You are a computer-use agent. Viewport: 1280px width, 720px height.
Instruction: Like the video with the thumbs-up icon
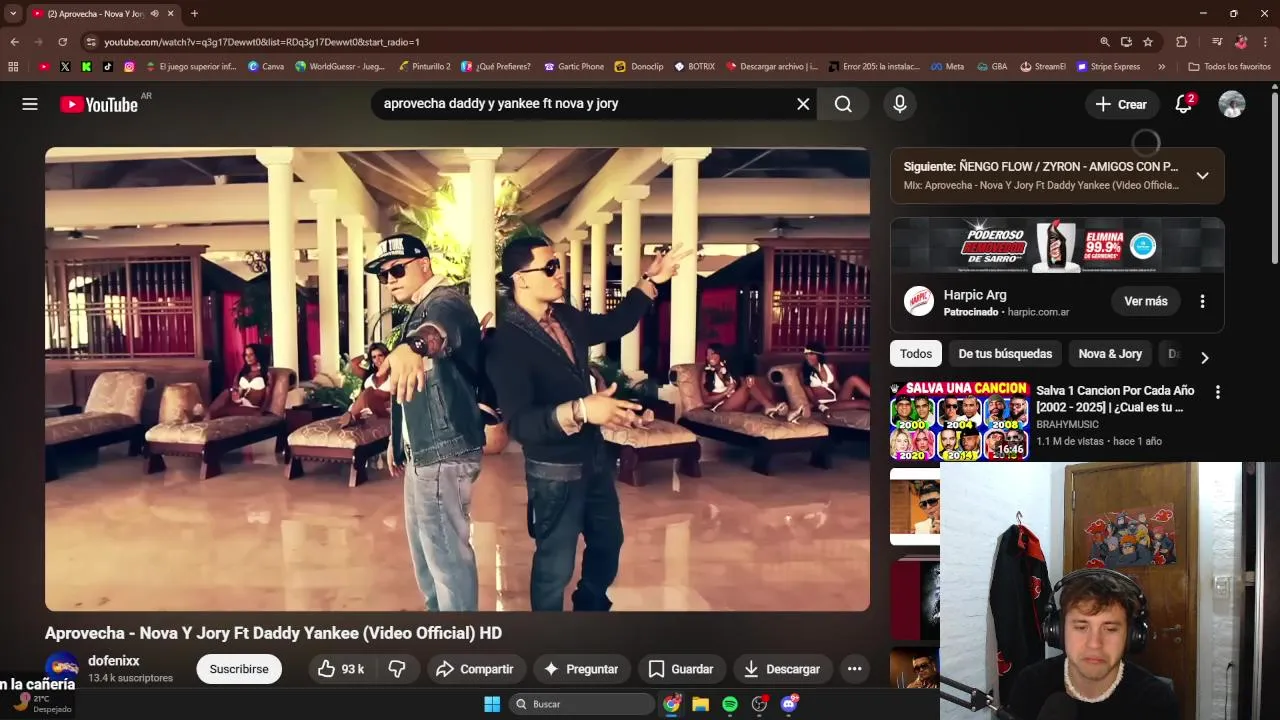coord(341,669)
